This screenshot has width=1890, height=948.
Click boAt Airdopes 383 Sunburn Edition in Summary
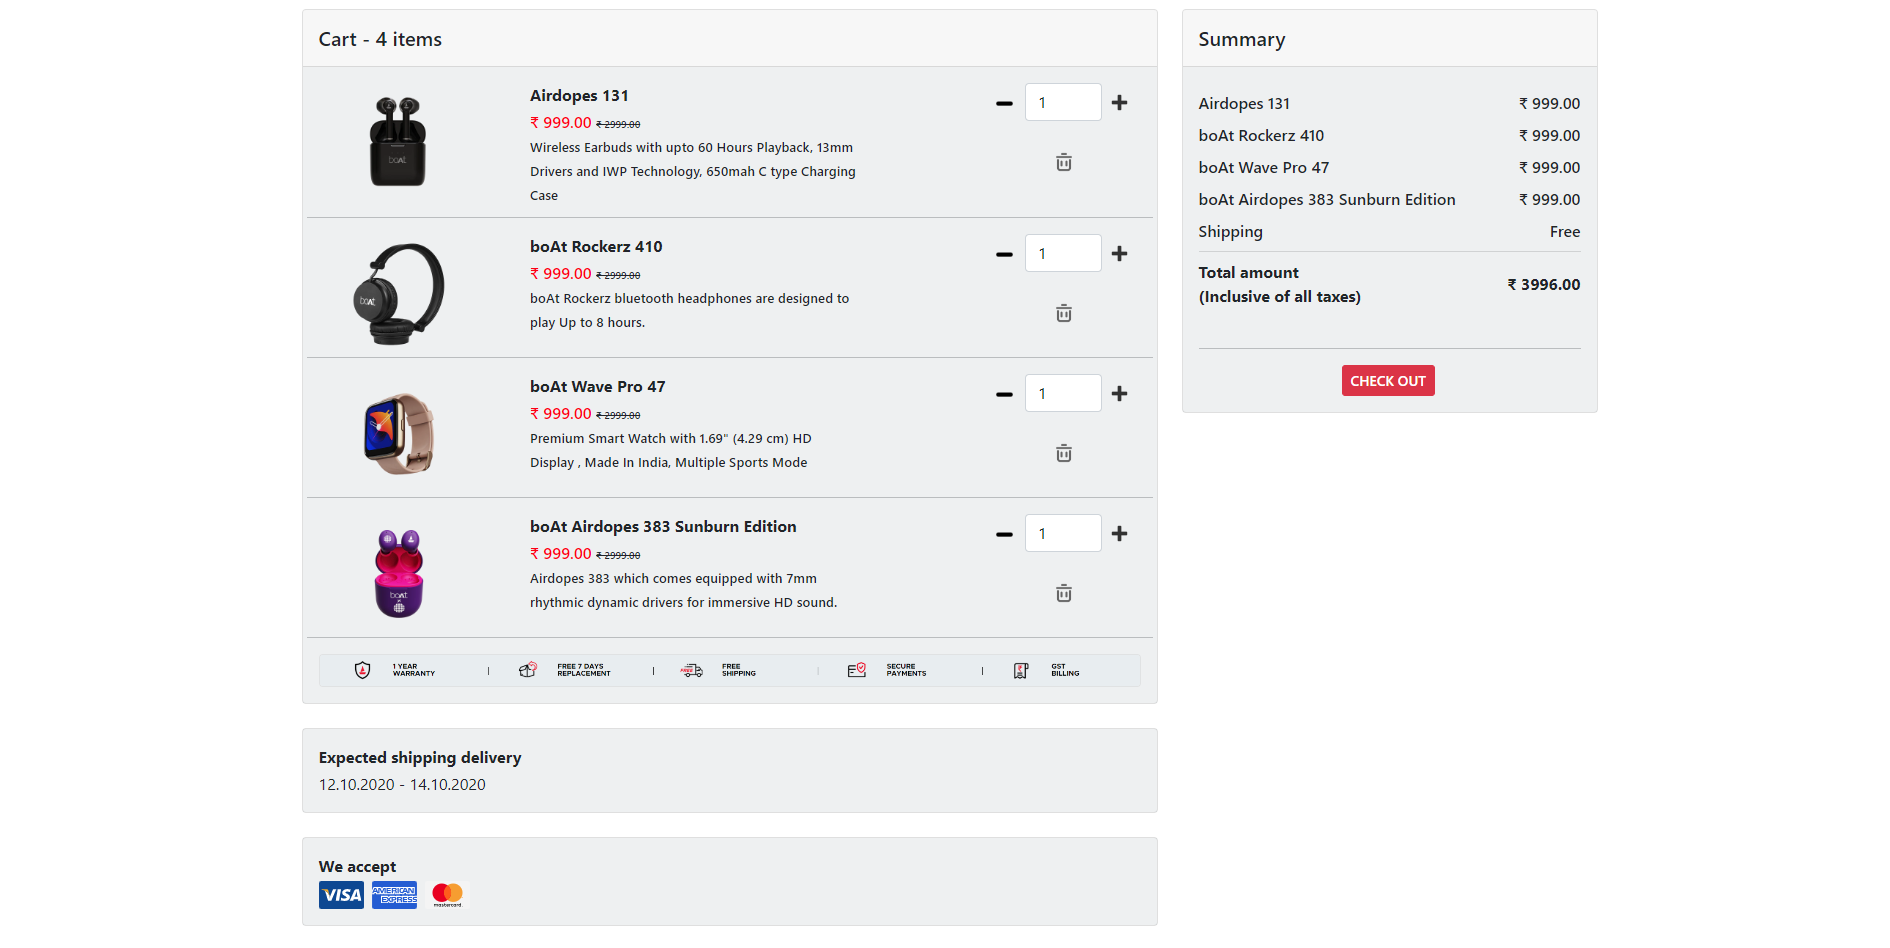(x=1327, y=200)
